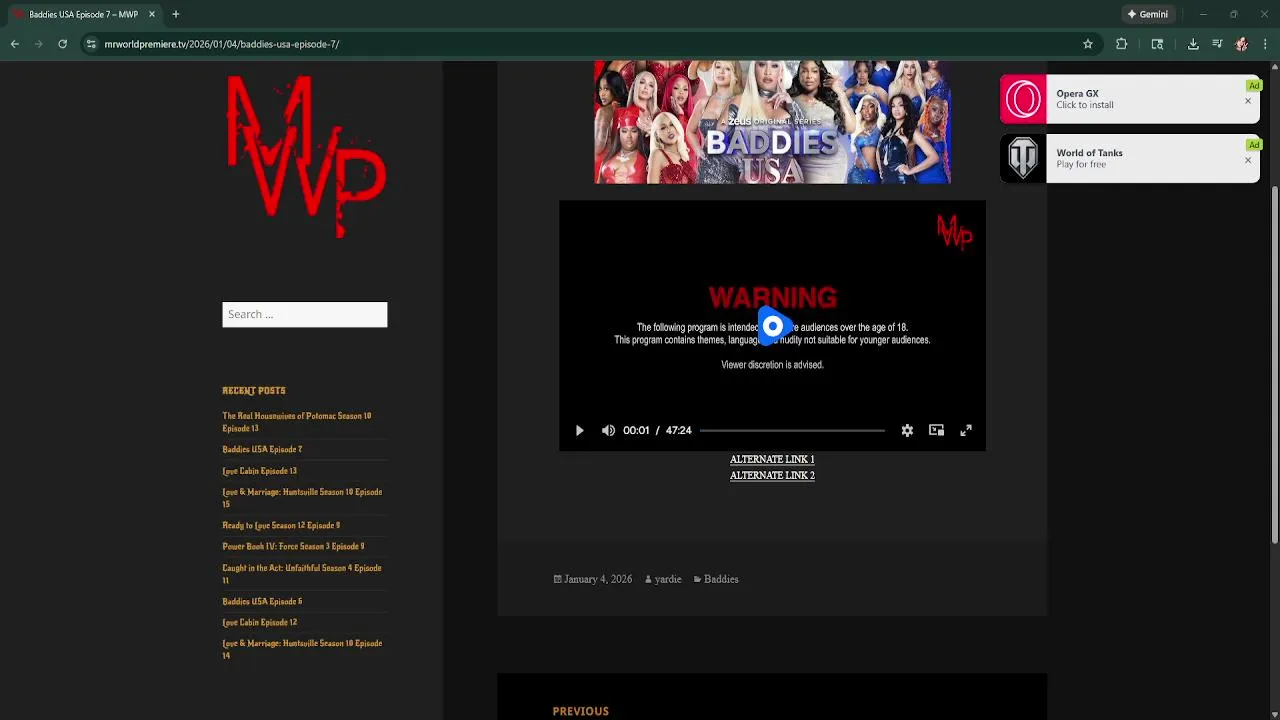Viewport: 1280px width, 720px height.
Task: Open the Gemini button
Action: pos(1147,14)
